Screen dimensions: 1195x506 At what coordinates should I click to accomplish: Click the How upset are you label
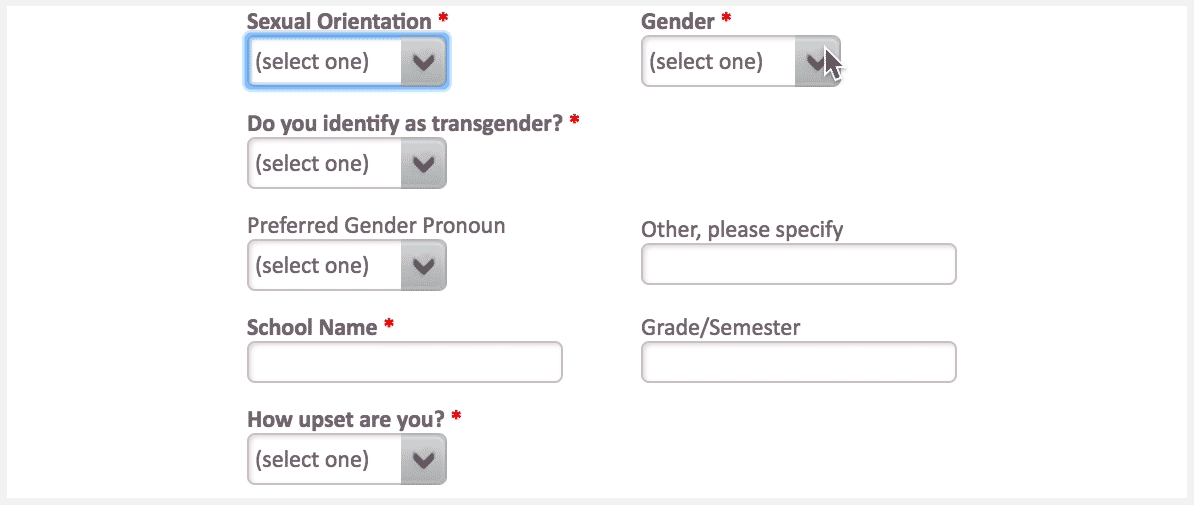coord(346,419)
